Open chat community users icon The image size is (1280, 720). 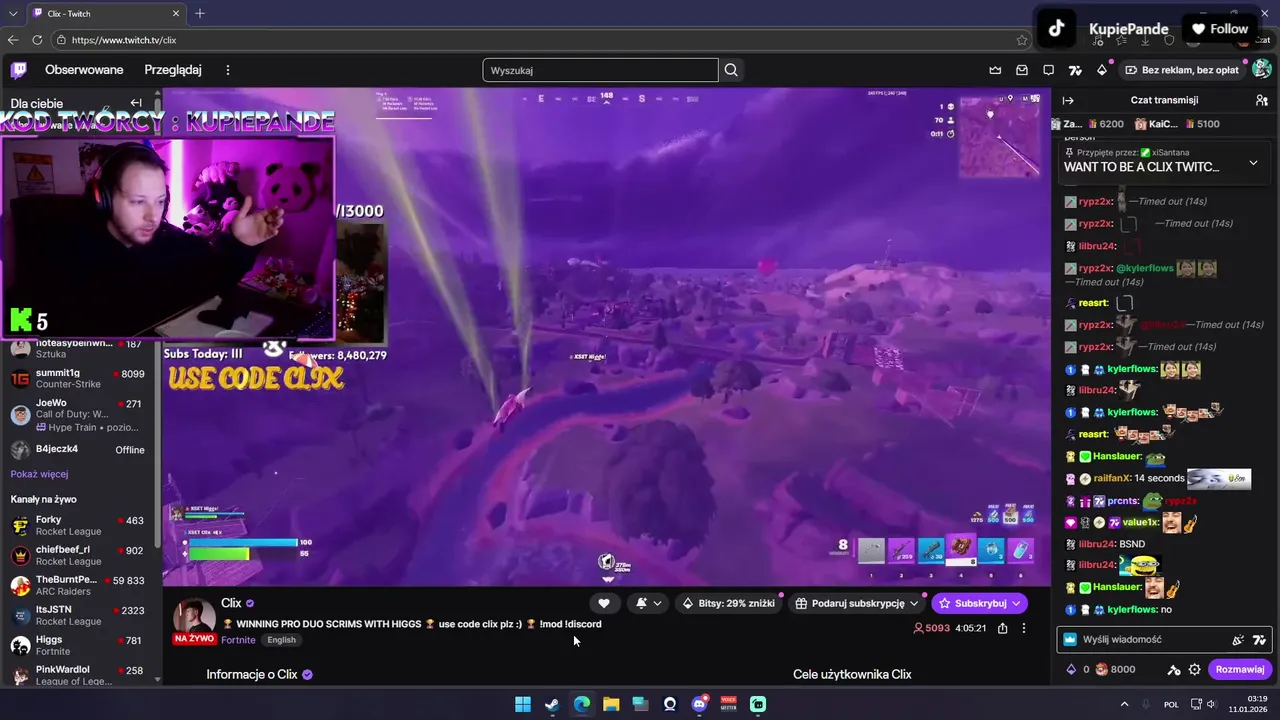pyautogui.click(x=1262, y=100)
